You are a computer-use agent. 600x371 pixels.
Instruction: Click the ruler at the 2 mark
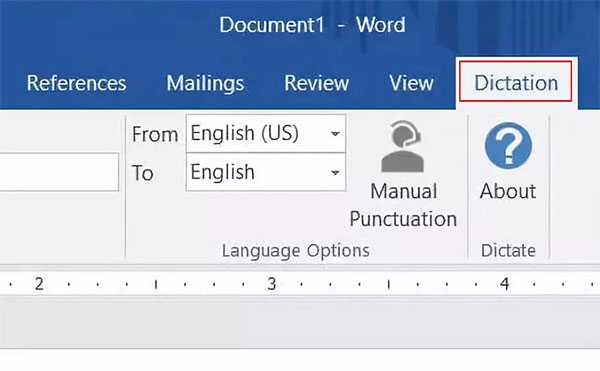click(39, 284)
